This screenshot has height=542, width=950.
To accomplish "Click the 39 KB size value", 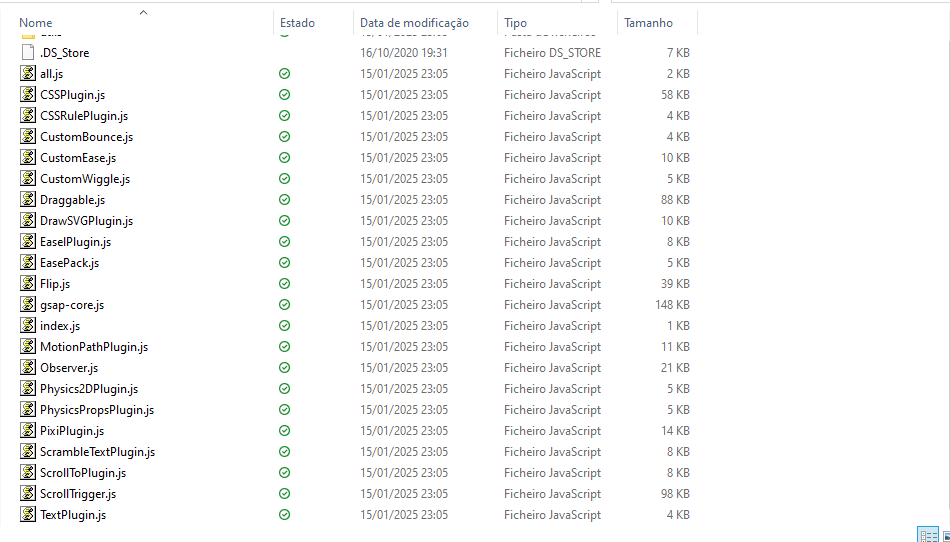I will [x=675, y=284].
